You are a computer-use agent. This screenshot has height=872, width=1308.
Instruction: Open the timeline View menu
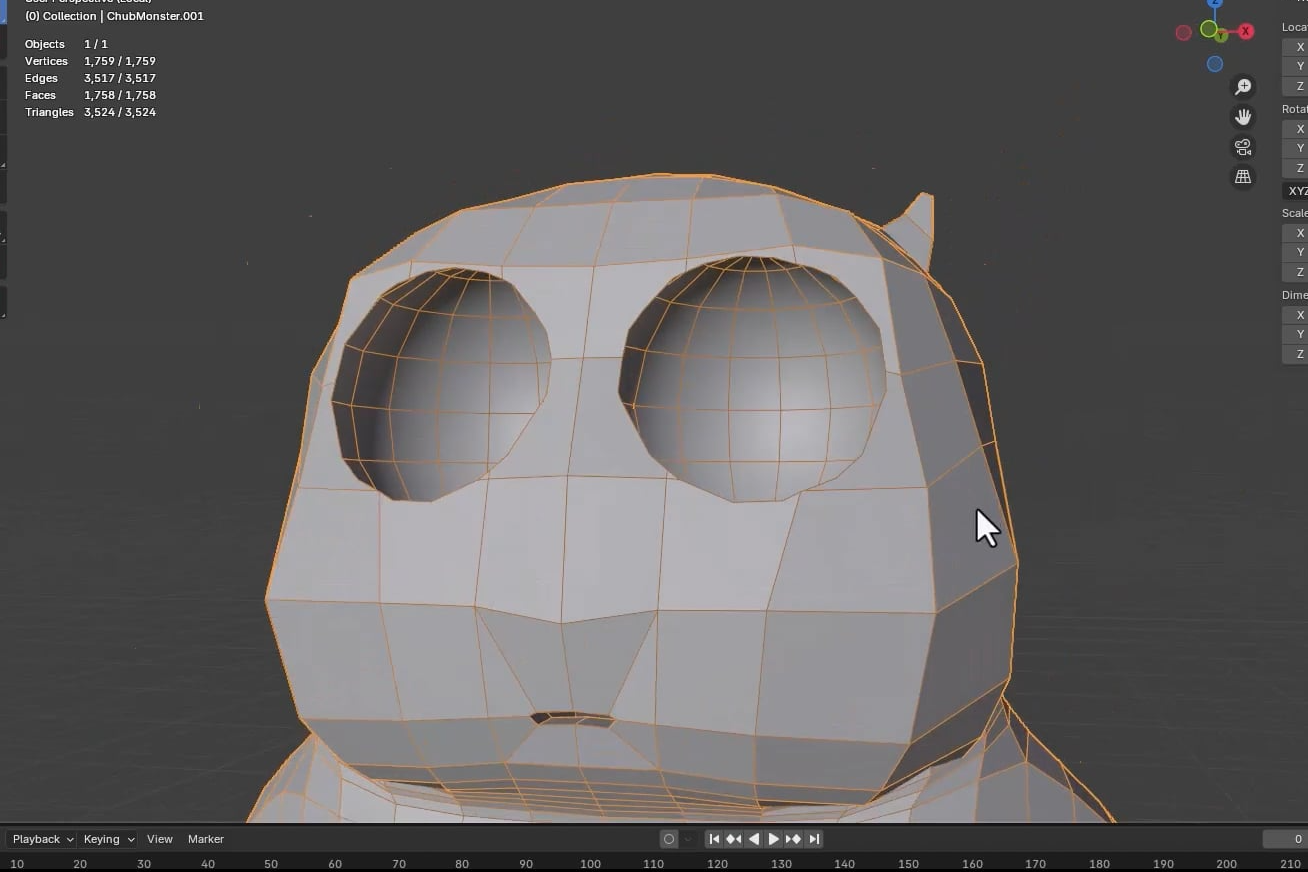tap(160, 839)
